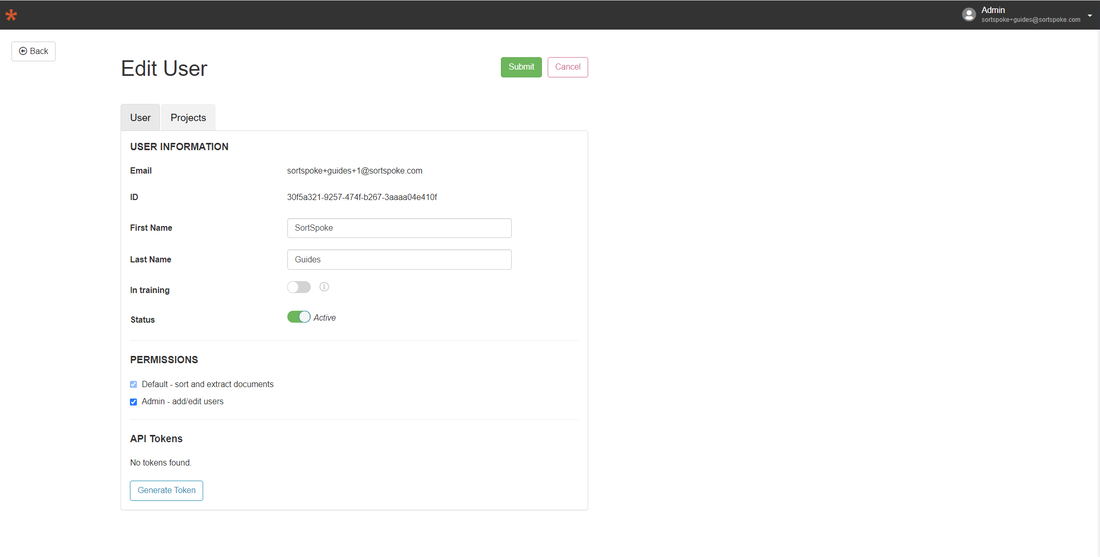The width and height of the screenshot is (1100, 557).
Task: Switch to the Projects tab
Action: tap(188, 118)
